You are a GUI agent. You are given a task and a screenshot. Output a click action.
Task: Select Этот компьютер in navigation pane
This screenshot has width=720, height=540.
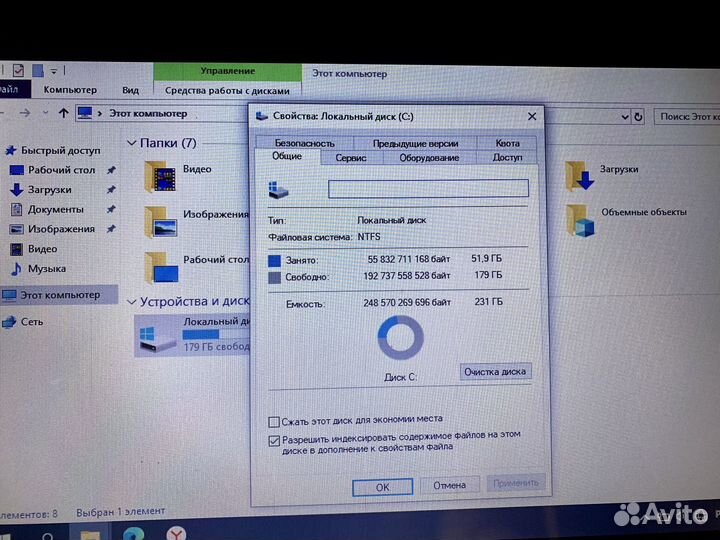pos(59,295)
